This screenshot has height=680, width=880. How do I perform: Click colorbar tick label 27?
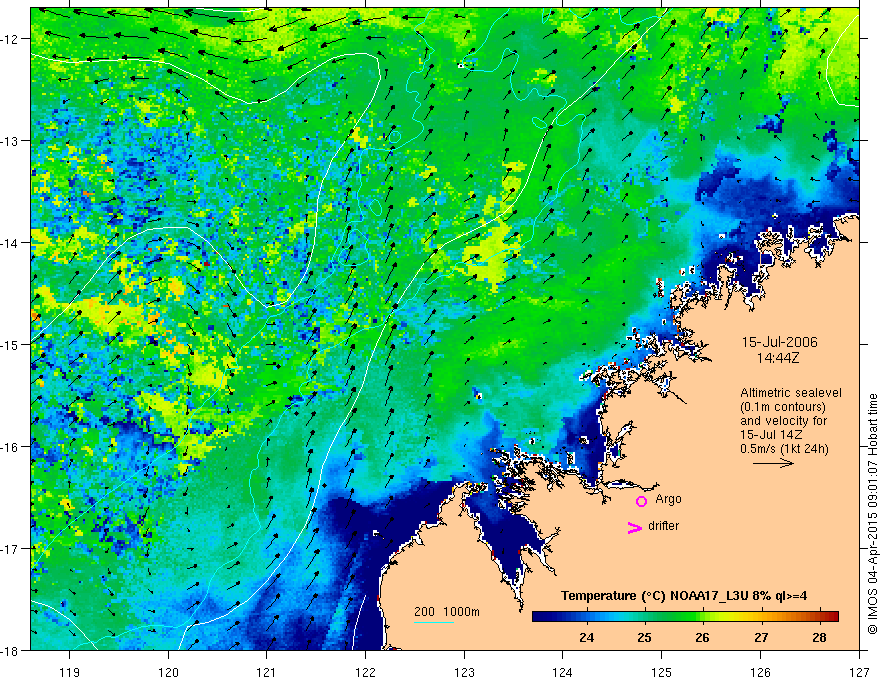pyautogui.click(x=761, y=637)
